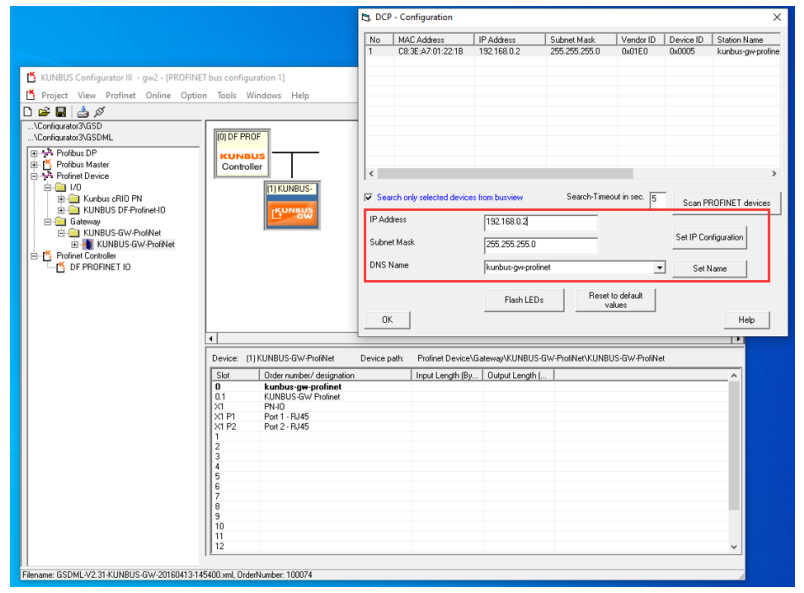This screenshot has width=804, height=593.
Task: Open the Help menu in menu bar
Action: coord(300,95)
